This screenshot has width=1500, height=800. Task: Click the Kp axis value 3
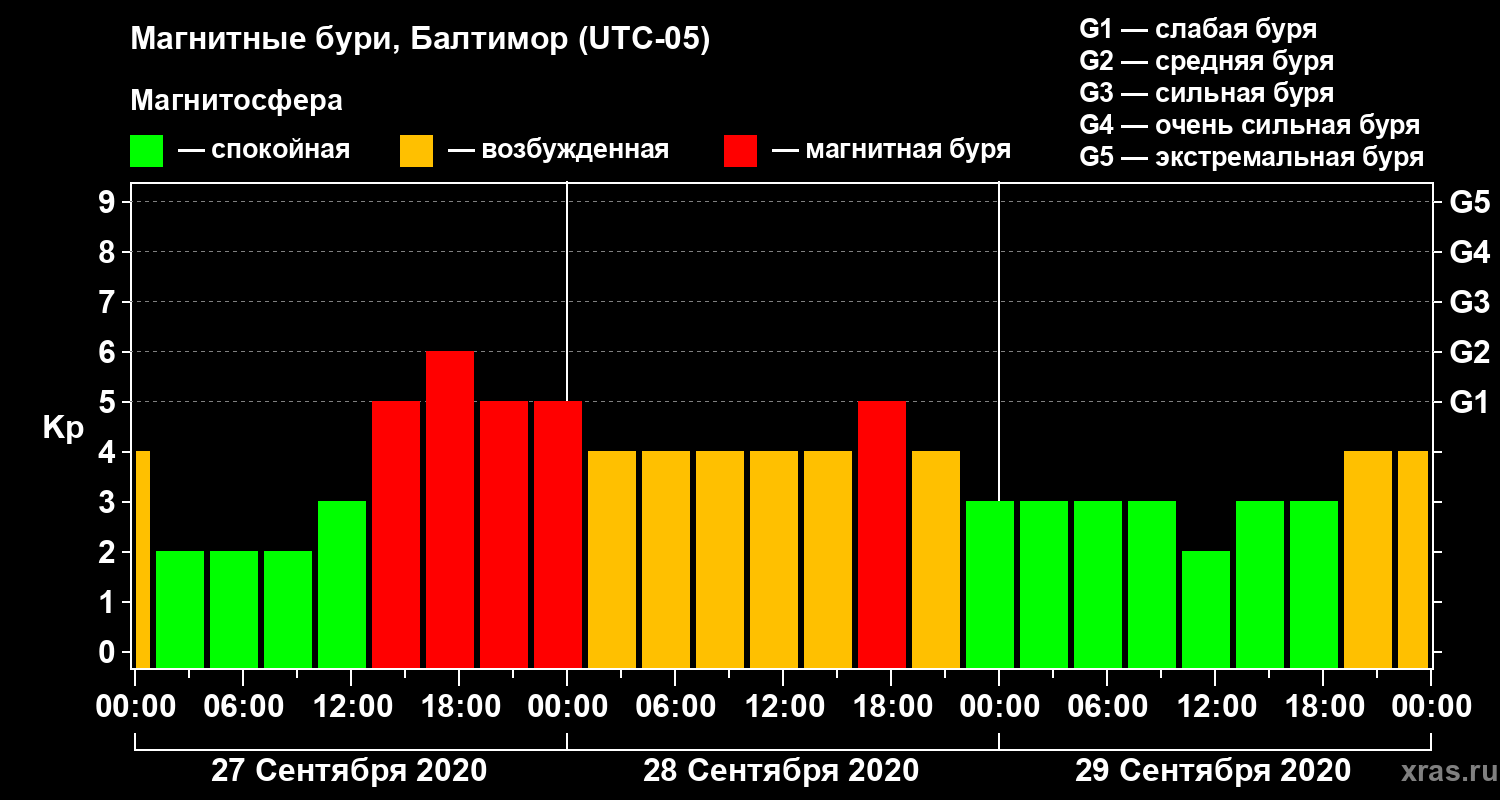point(109,502)
